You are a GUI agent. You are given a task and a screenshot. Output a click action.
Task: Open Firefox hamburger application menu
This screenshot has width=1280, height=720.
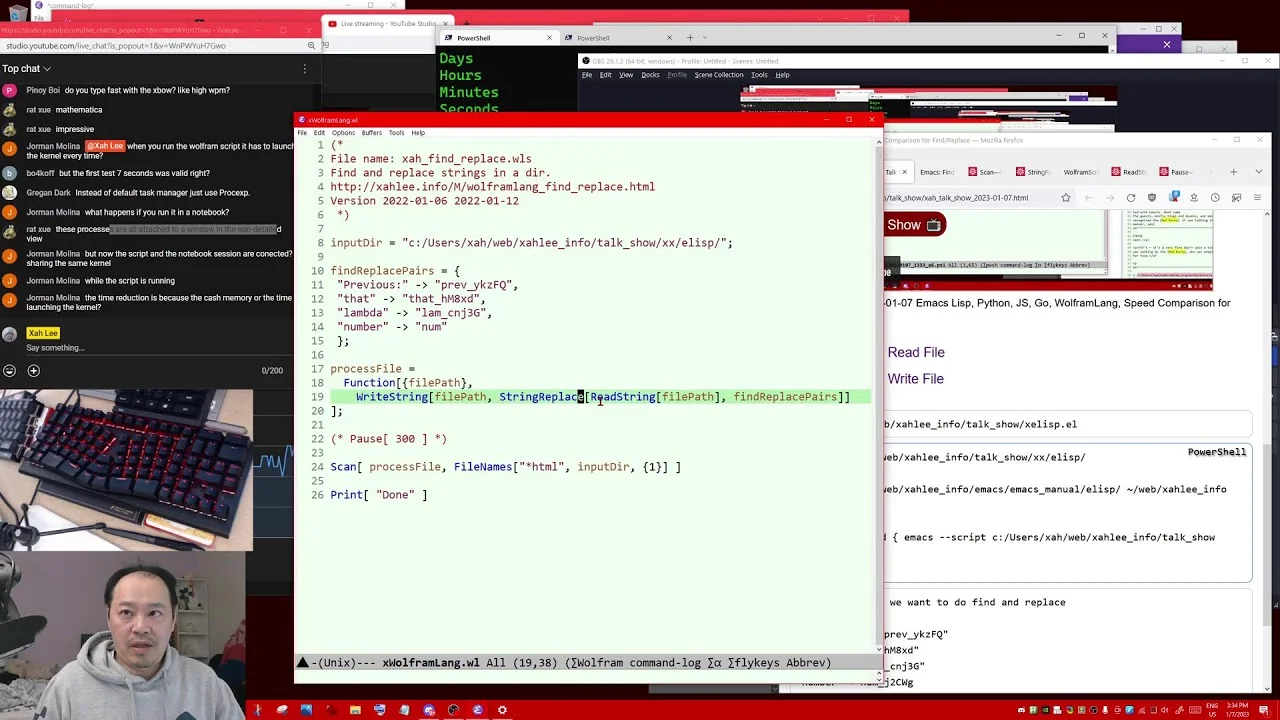pyautogui.click(x=1258, y=198)
